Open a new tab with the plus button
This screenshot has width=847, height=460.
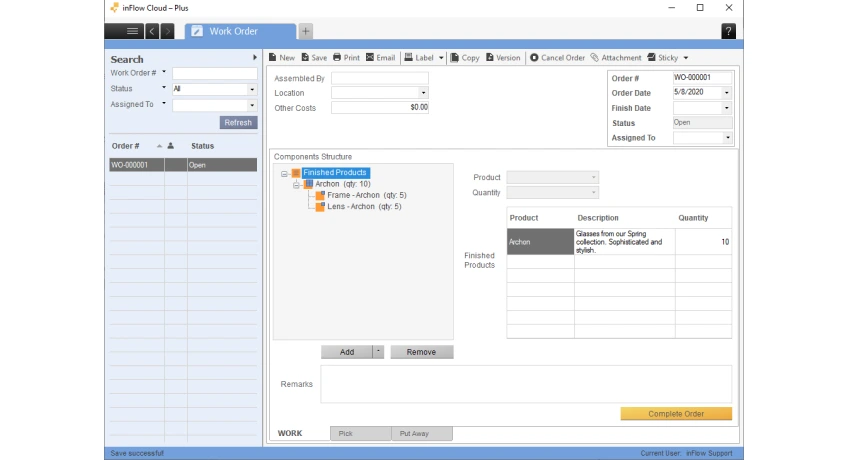[305, 31]
